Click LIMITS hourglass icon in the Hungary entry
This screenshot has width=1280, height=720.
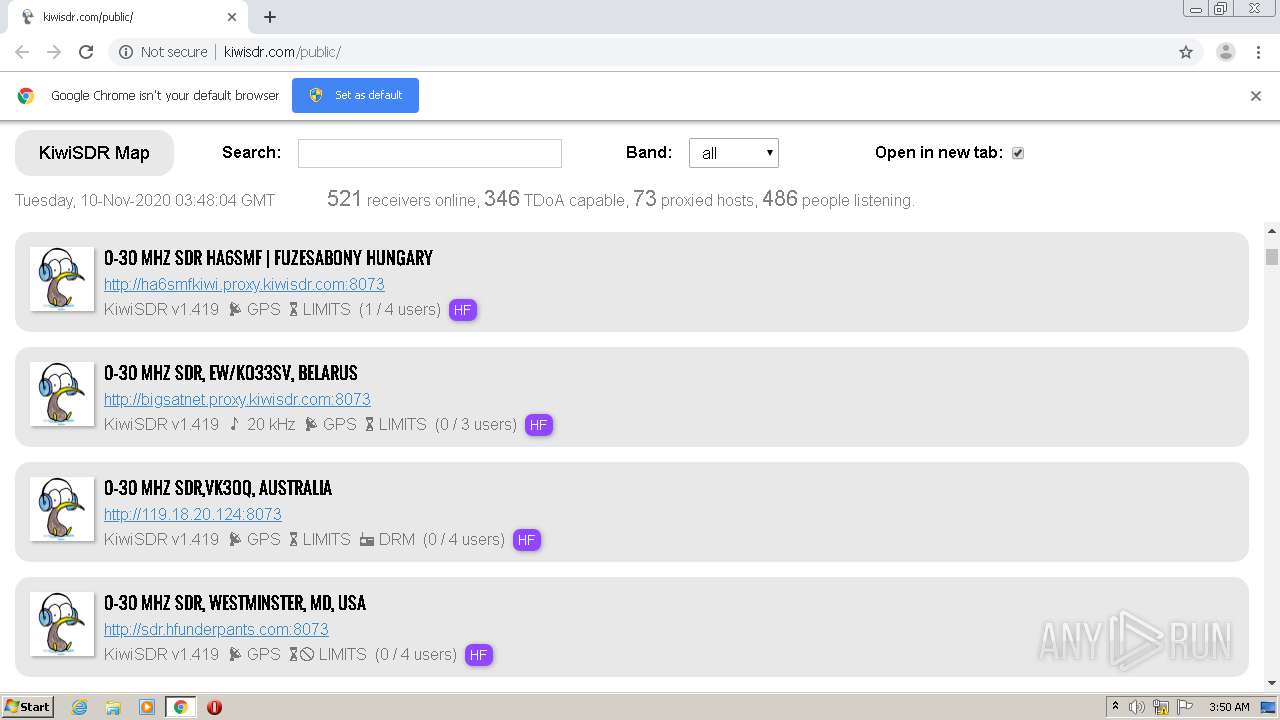[294, 310]
